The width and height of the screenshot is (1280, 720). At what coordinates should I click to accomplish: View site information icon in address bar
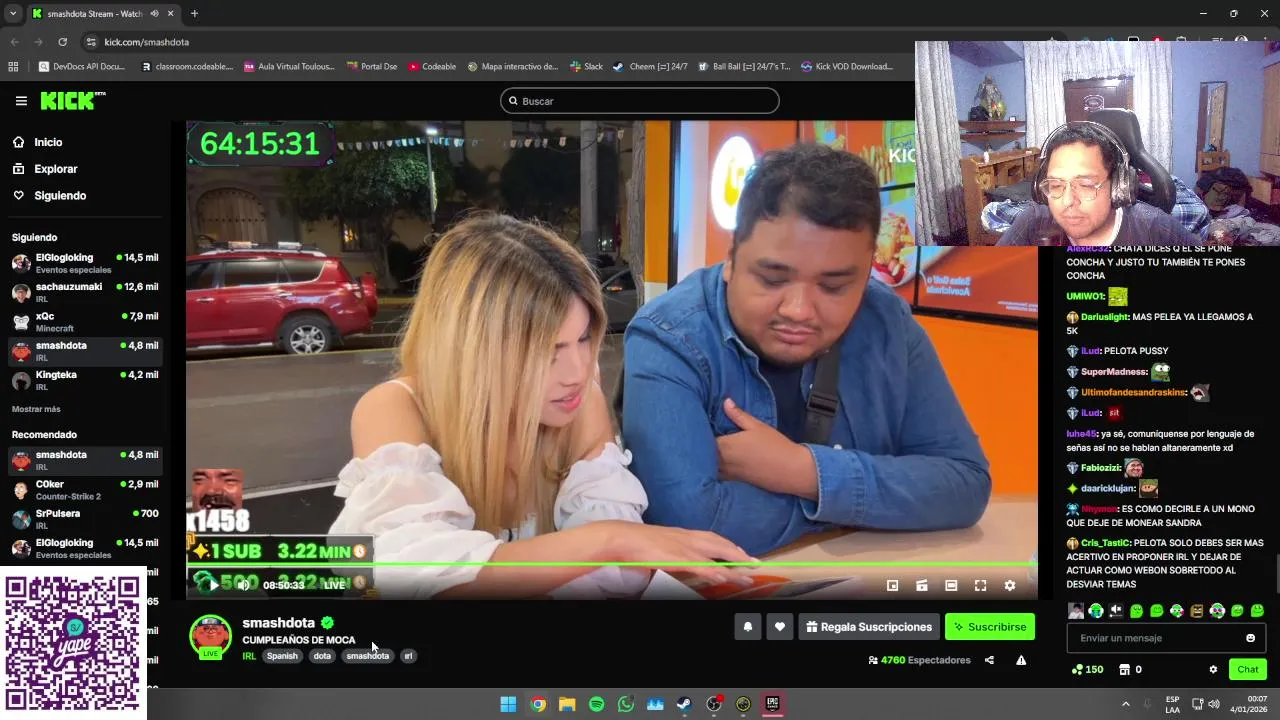point(91,42)
